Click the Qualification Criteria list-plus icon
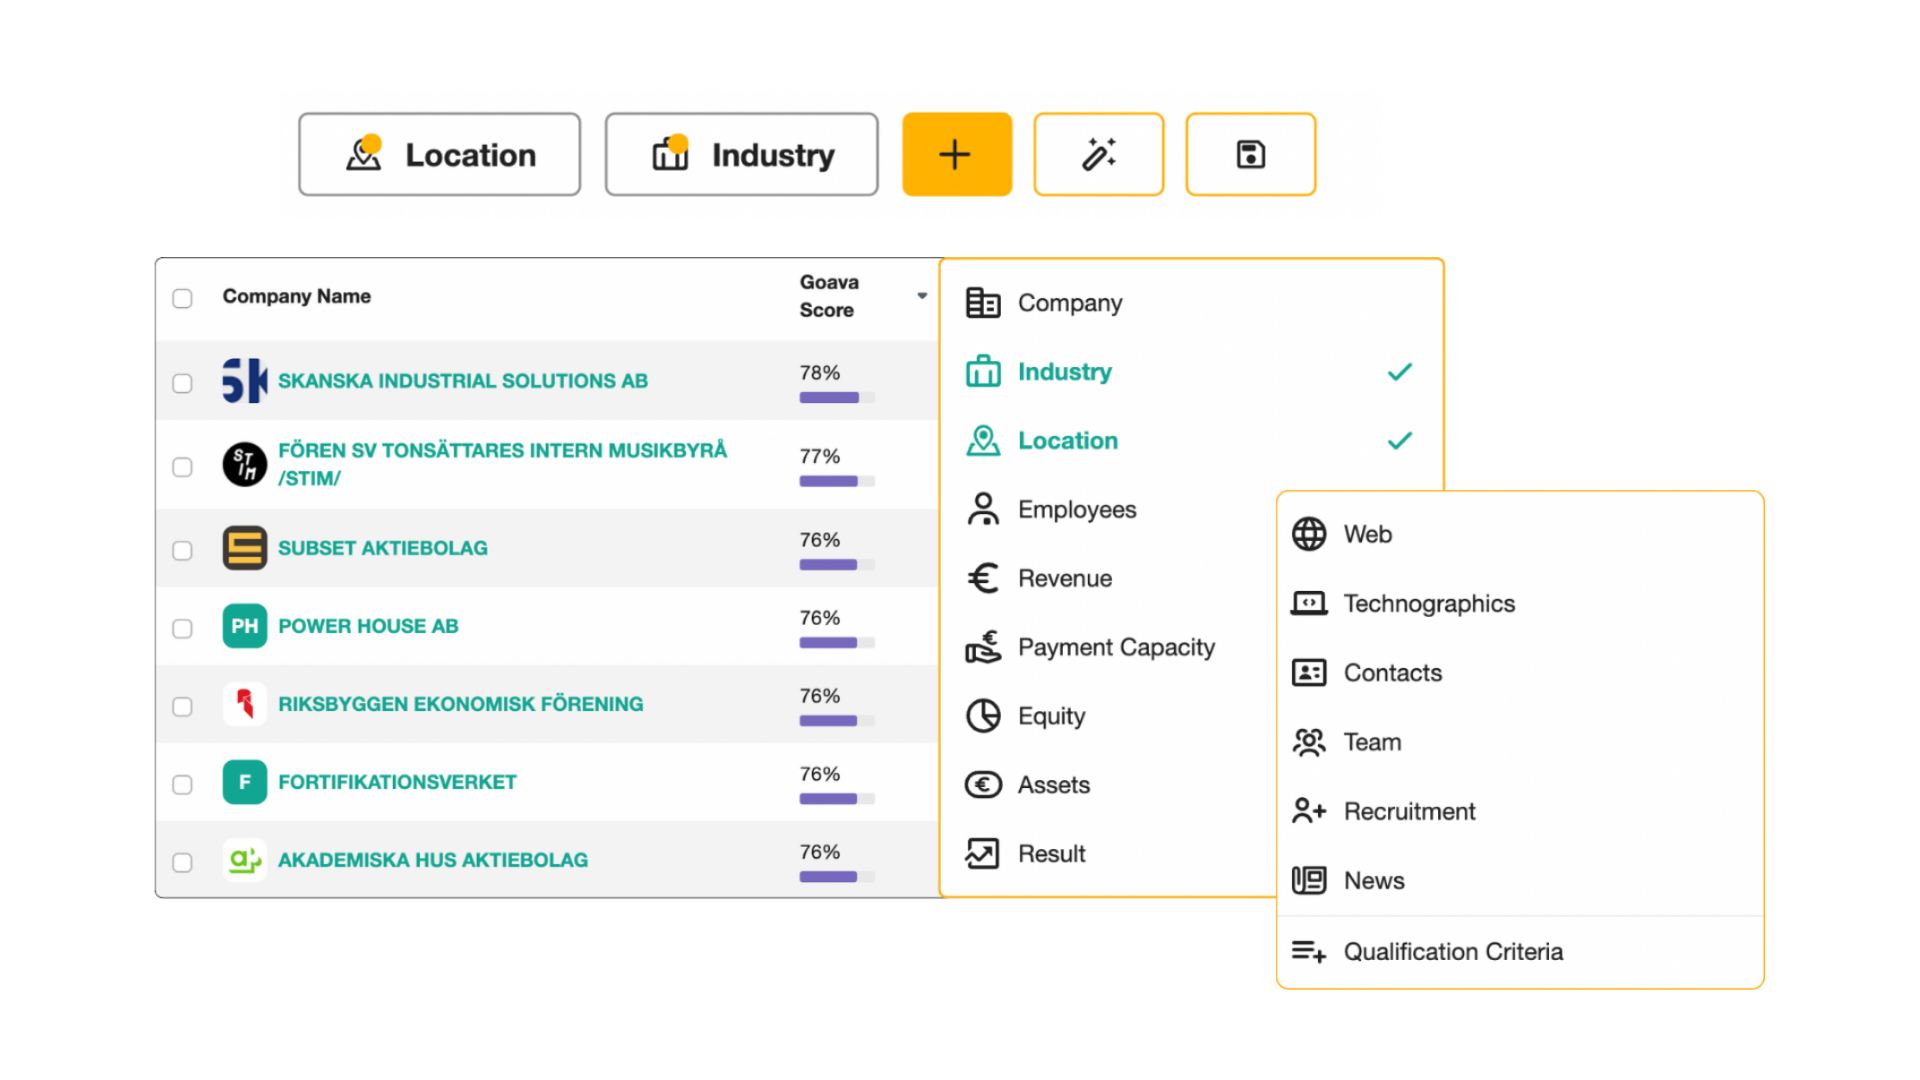The image size is (1920, 1080). 1309,951
